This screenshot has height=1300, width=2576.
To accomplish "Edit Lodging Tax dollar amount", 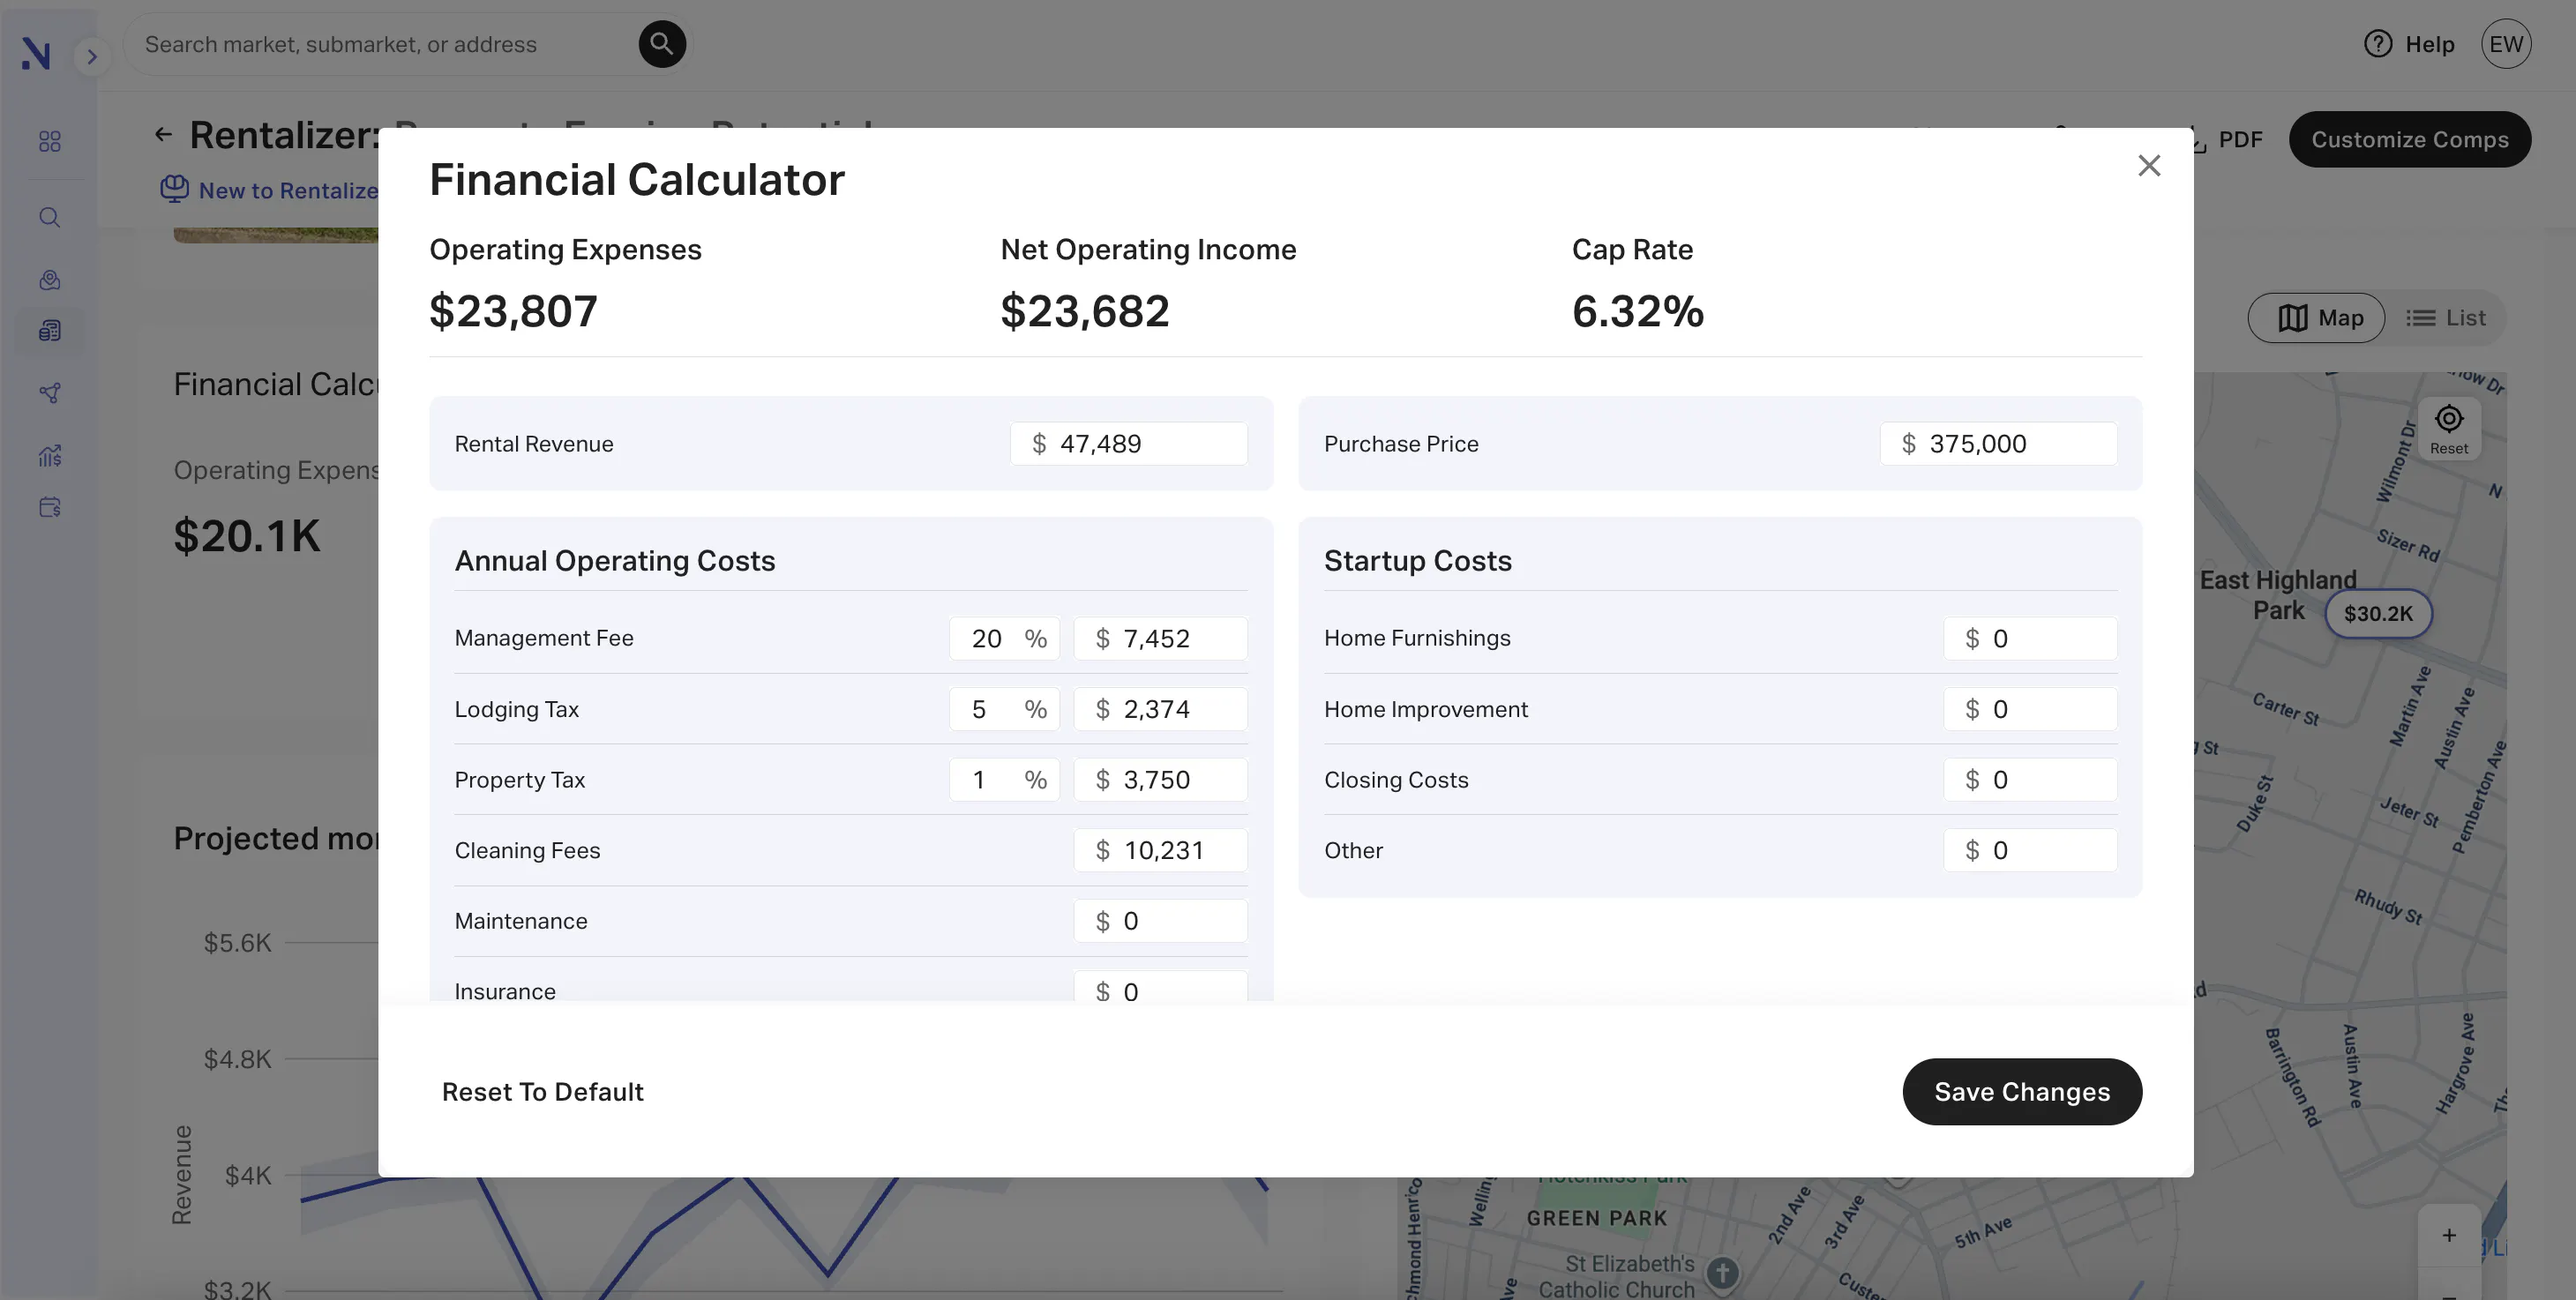I will pos(1160,709).
